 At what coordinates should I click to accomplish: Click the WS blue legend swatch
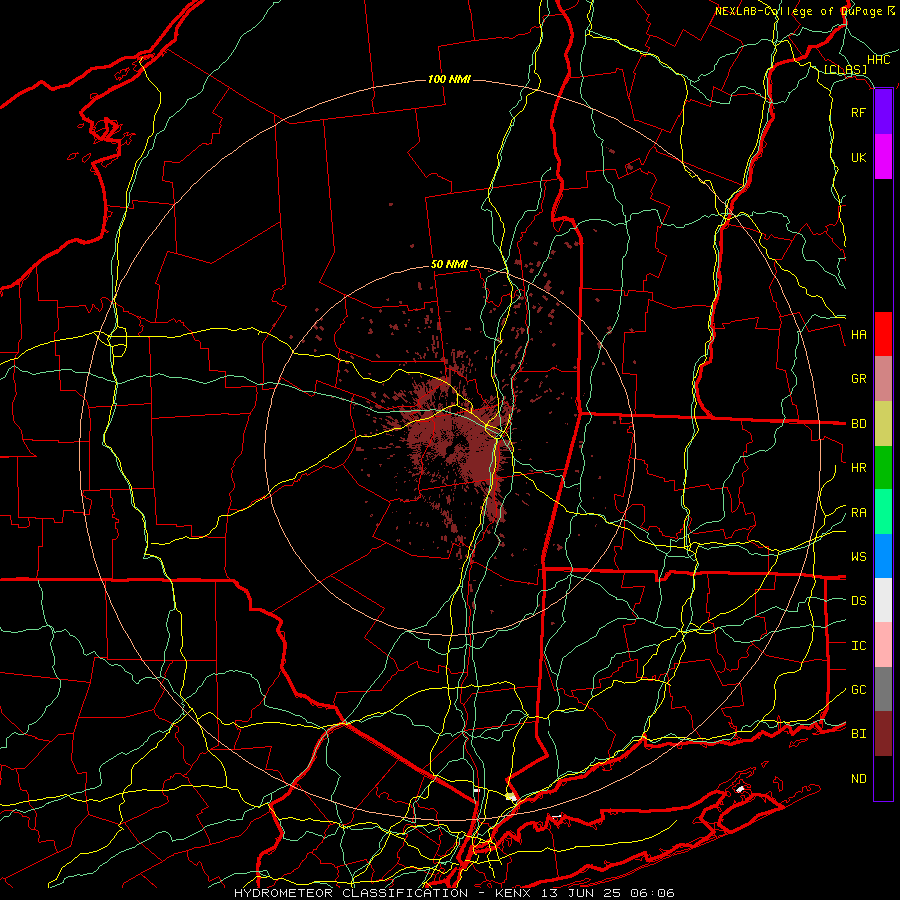(883, 556)
